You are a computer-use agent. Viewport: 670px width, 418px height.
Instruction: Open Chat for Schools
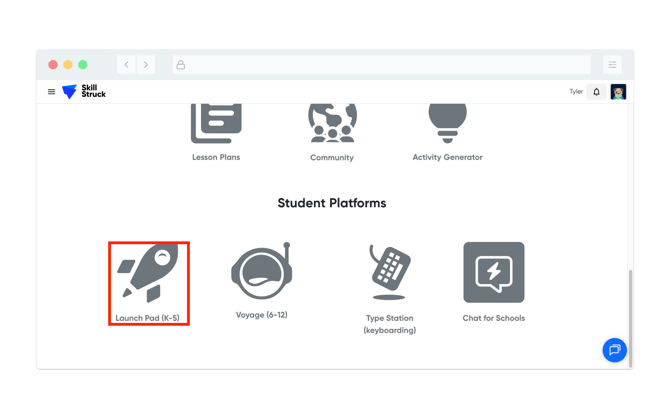click(x=493, y=274)
